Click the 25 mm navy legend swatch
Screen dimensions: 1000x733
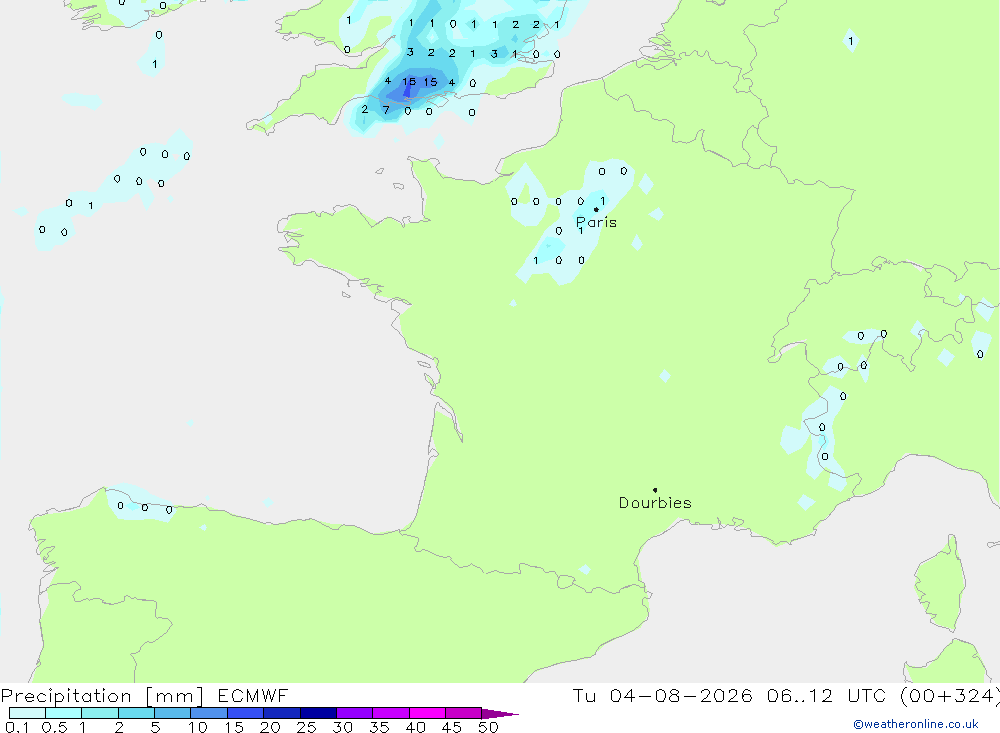(x=318, y=713)
